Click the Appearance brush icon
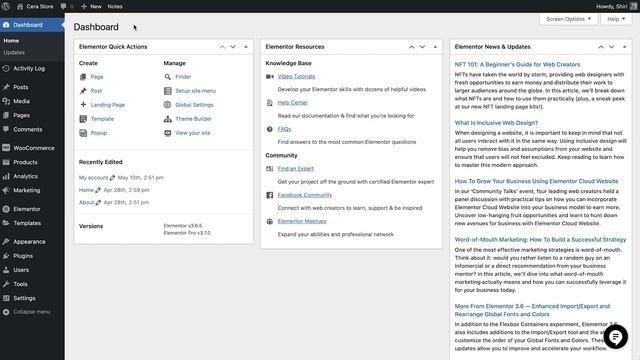 (6, 242)
